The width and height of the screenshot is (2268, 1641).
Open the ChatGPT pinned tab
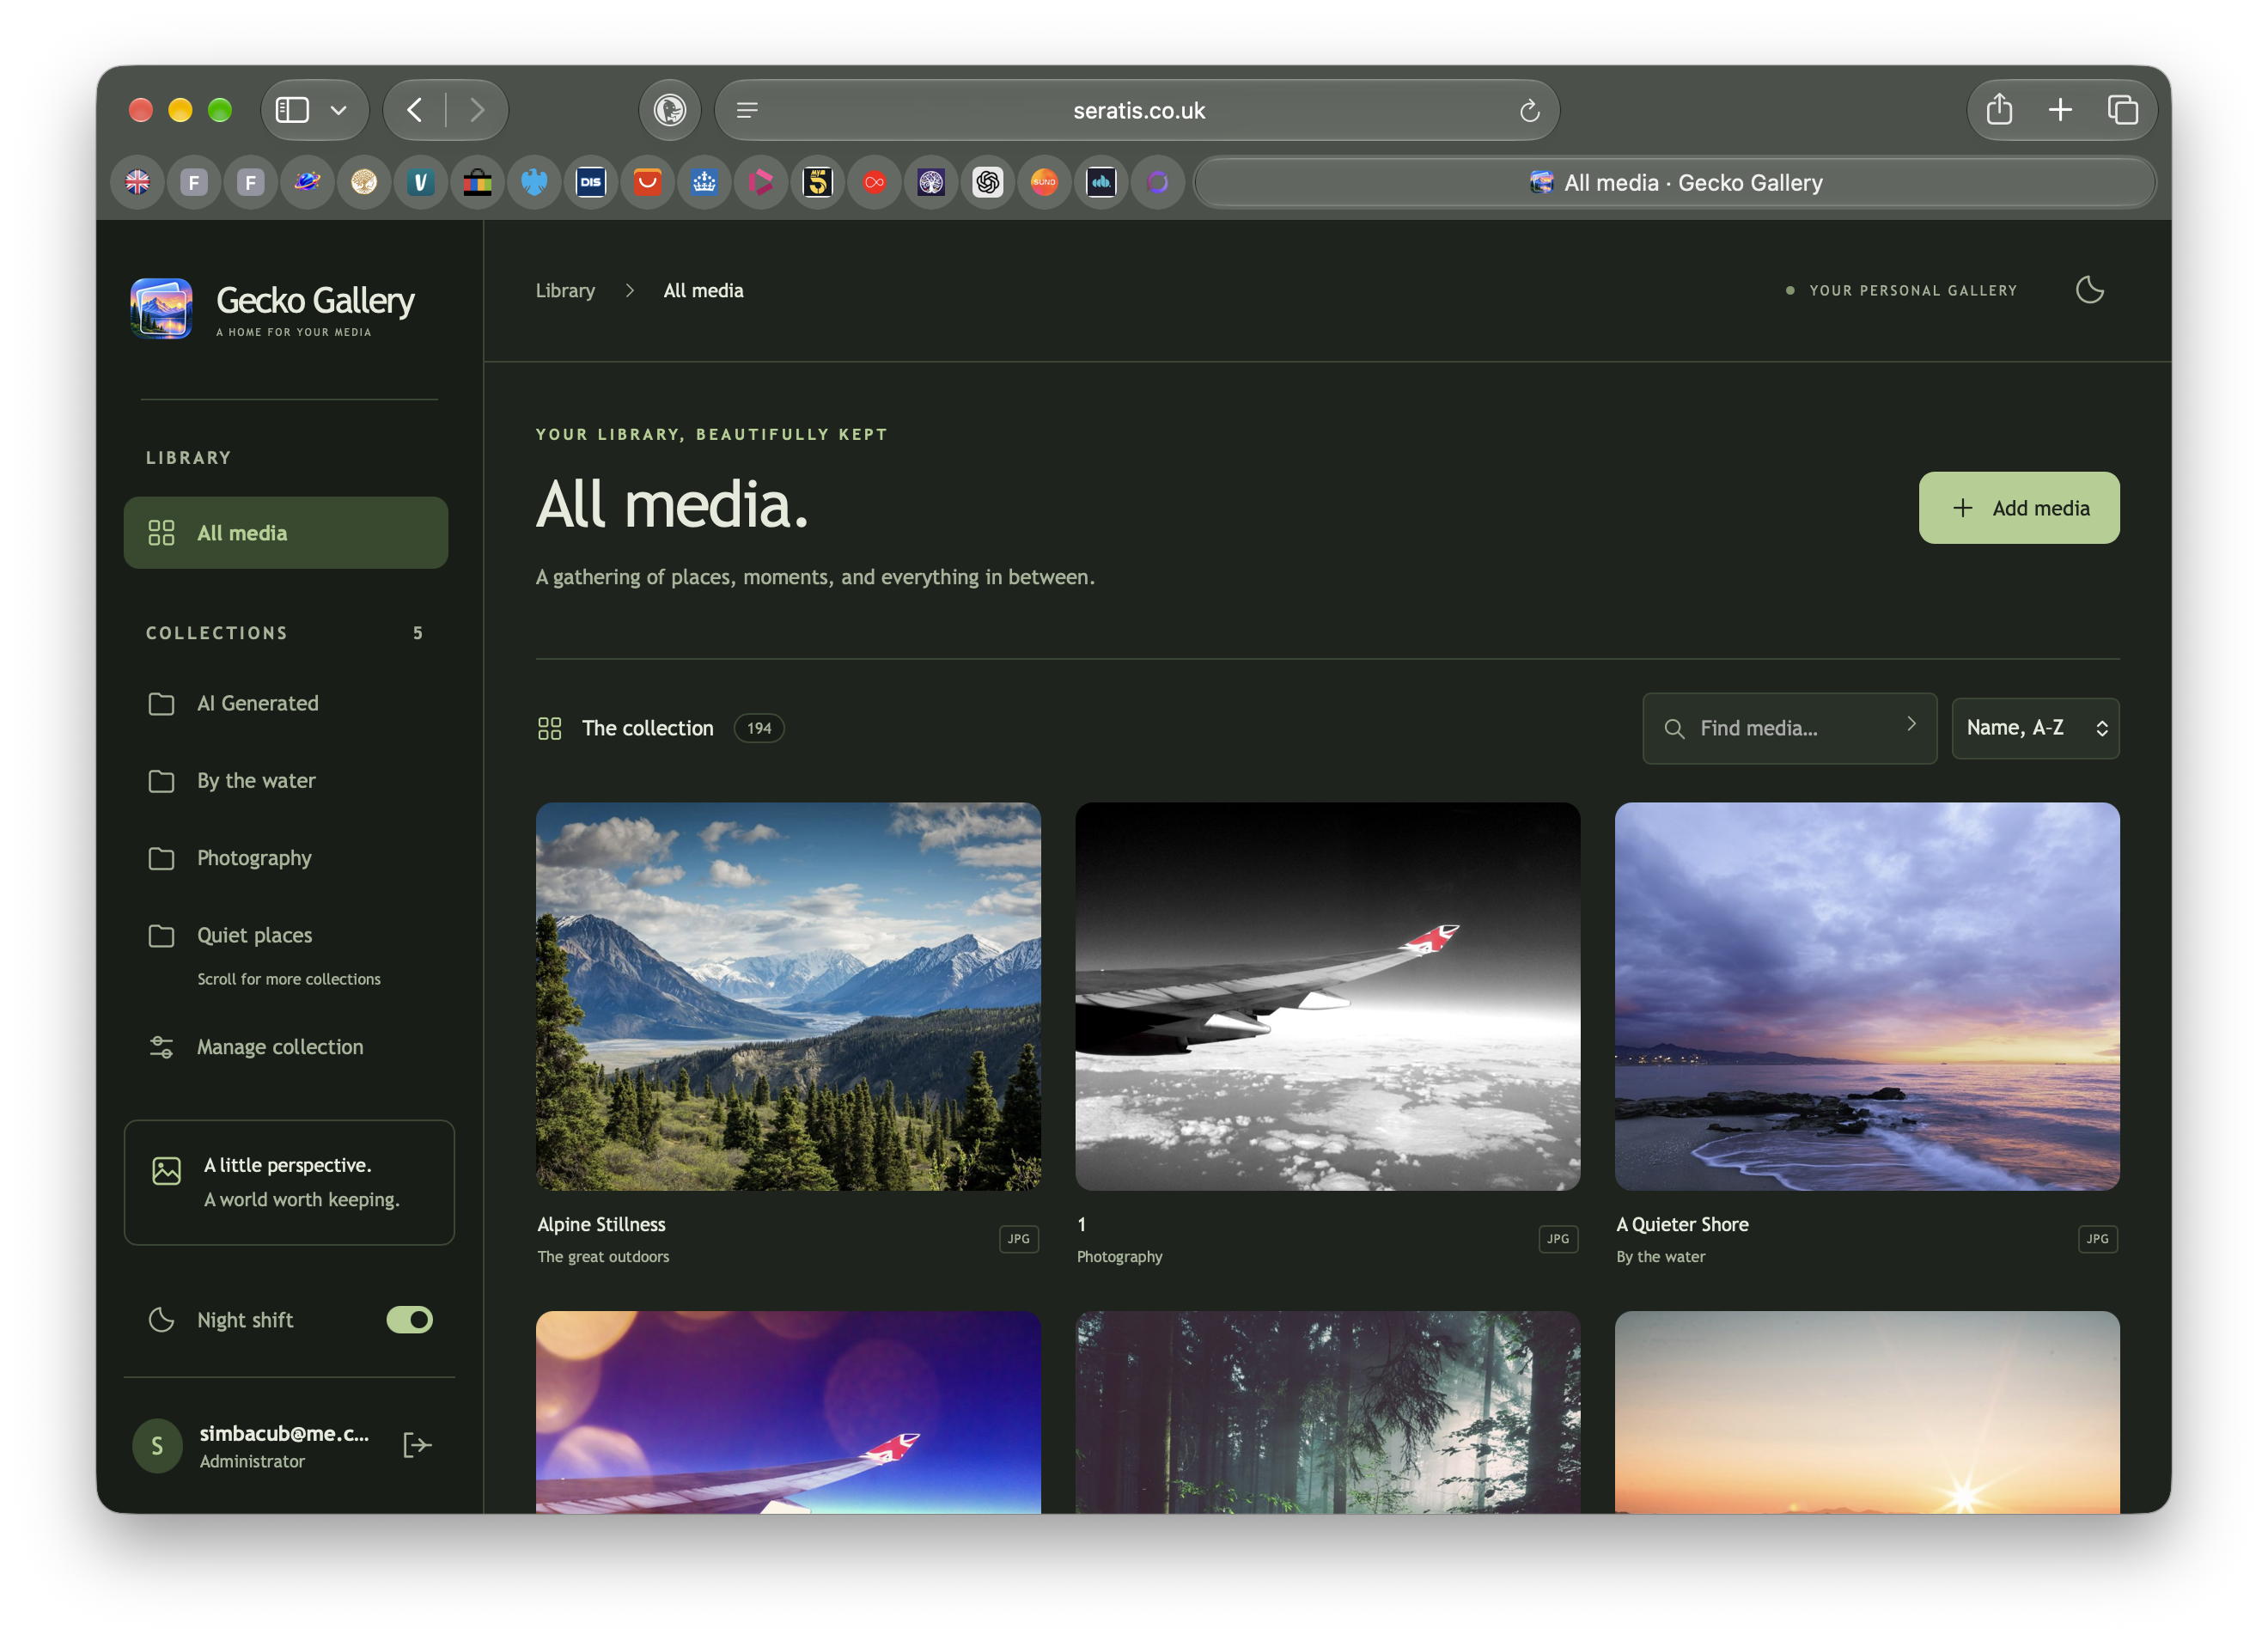pos(988,182)
